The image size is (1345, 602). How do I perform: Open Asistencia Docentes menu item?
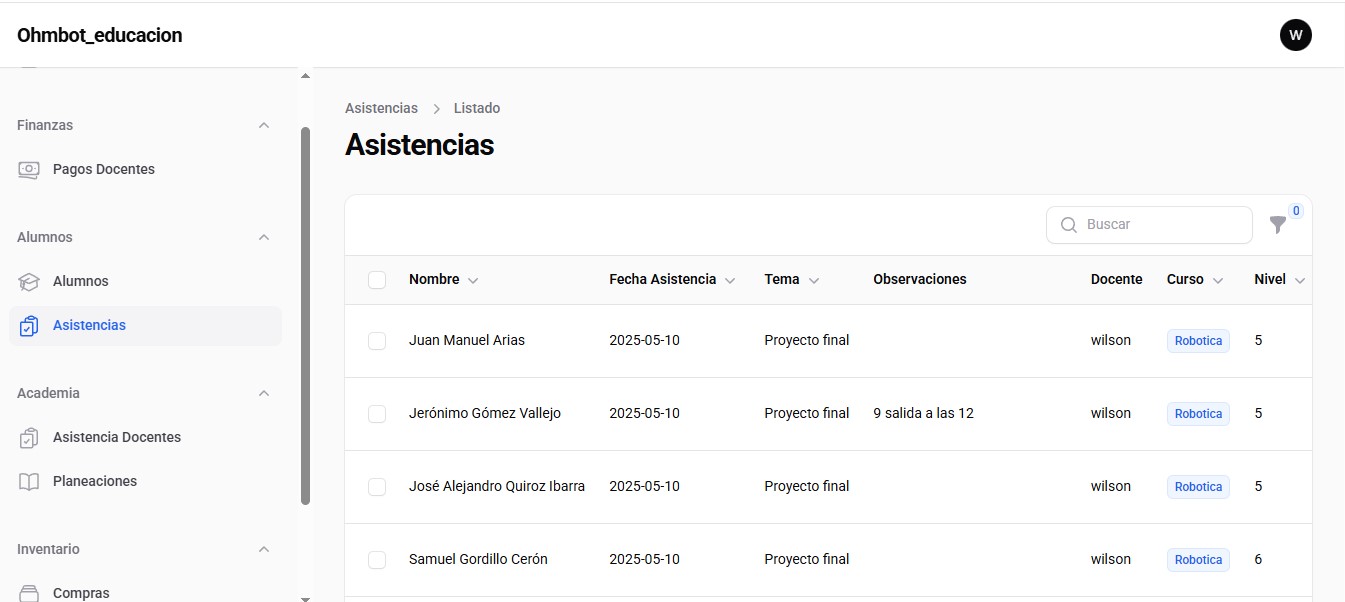pyautogui.click(x=145, y=437)
